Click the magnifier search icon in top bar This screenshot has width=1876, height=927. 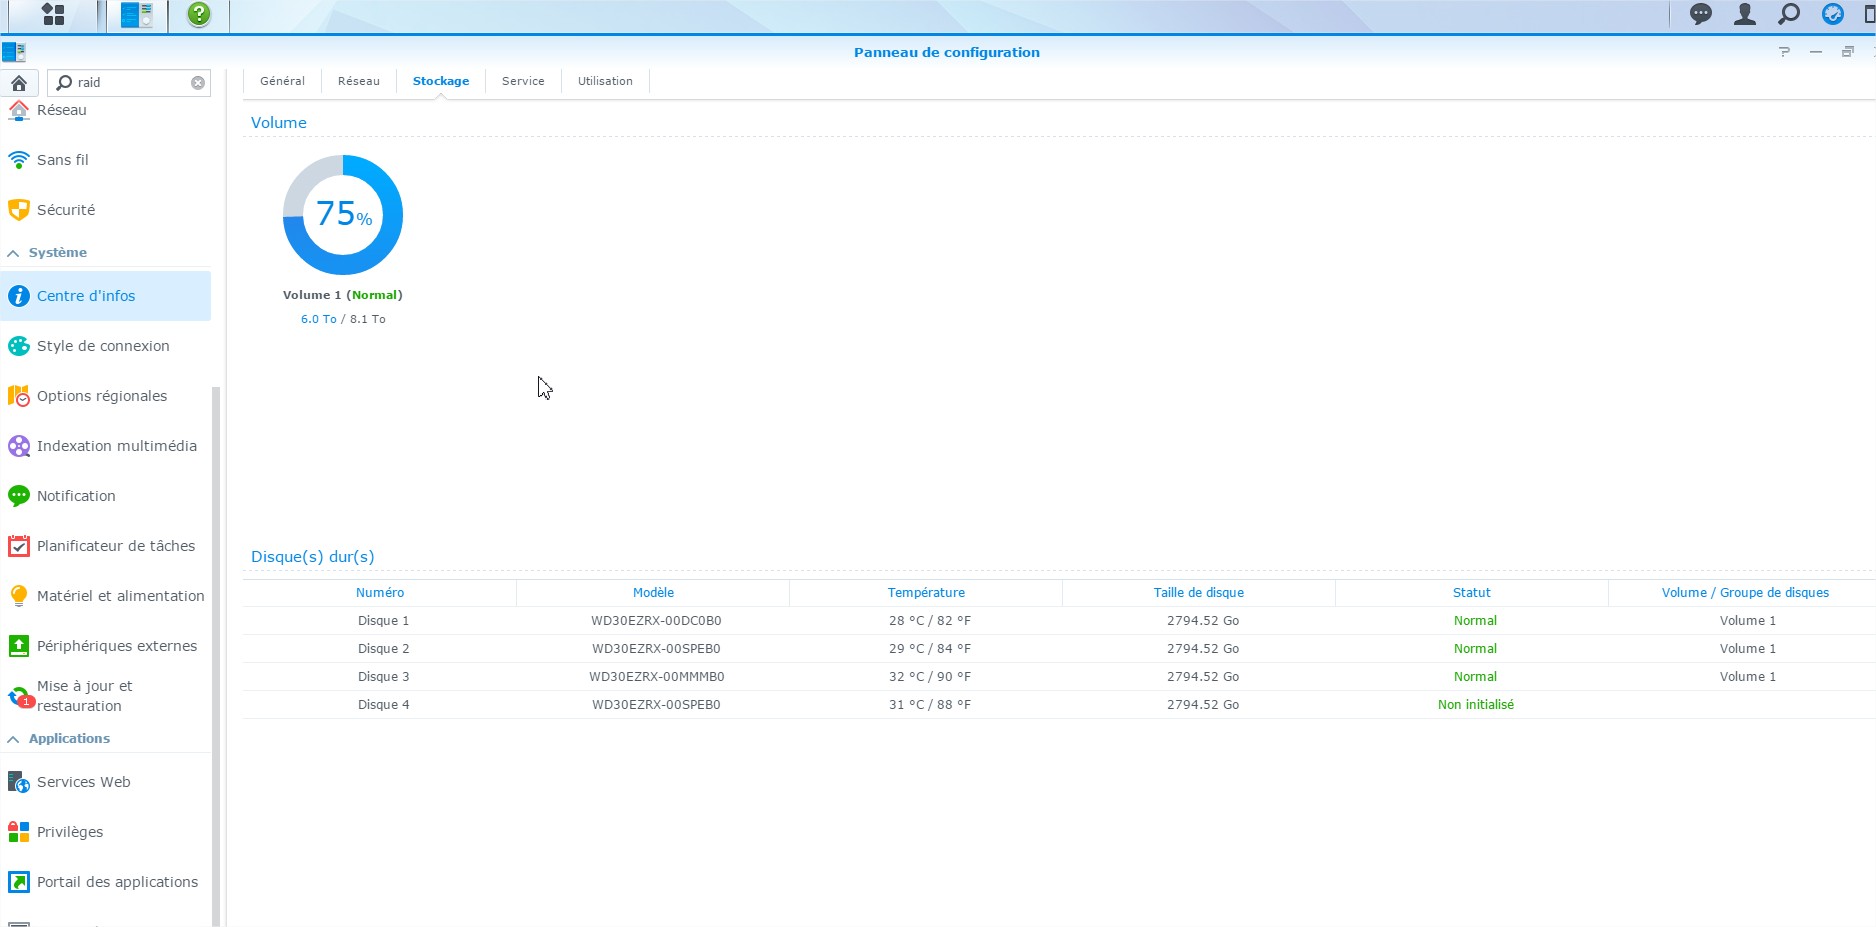pyautogui.click(x=1788, y=14)
